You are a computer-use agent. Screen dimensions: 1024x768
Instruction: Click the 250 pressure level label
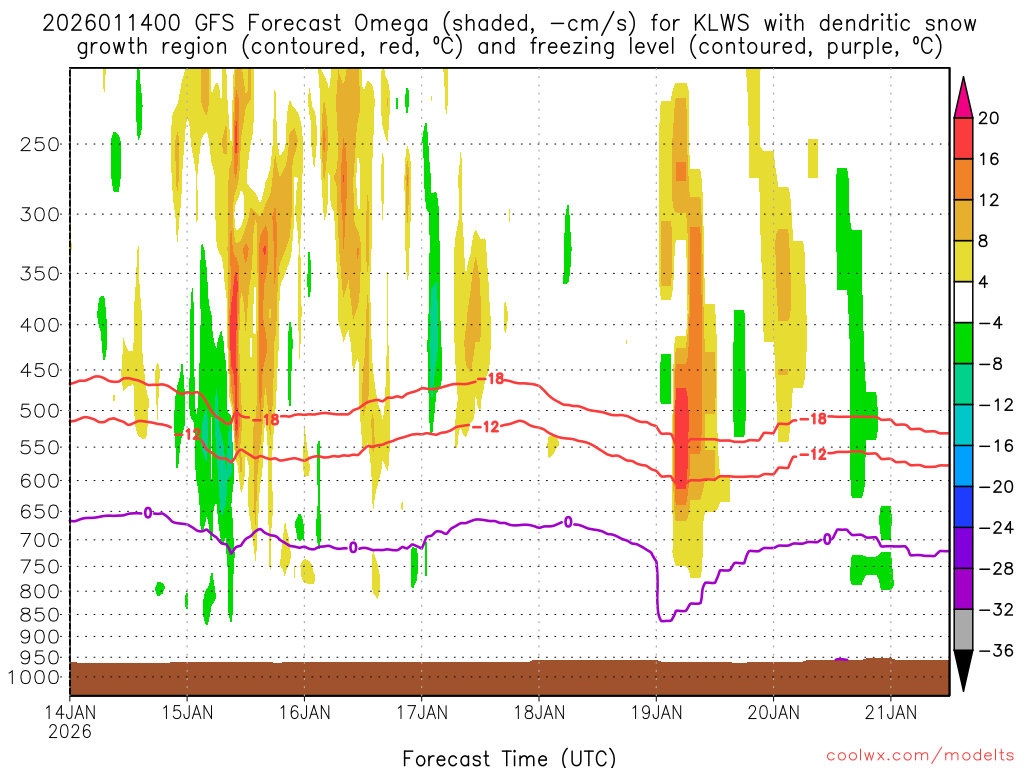tap(40, 144)
